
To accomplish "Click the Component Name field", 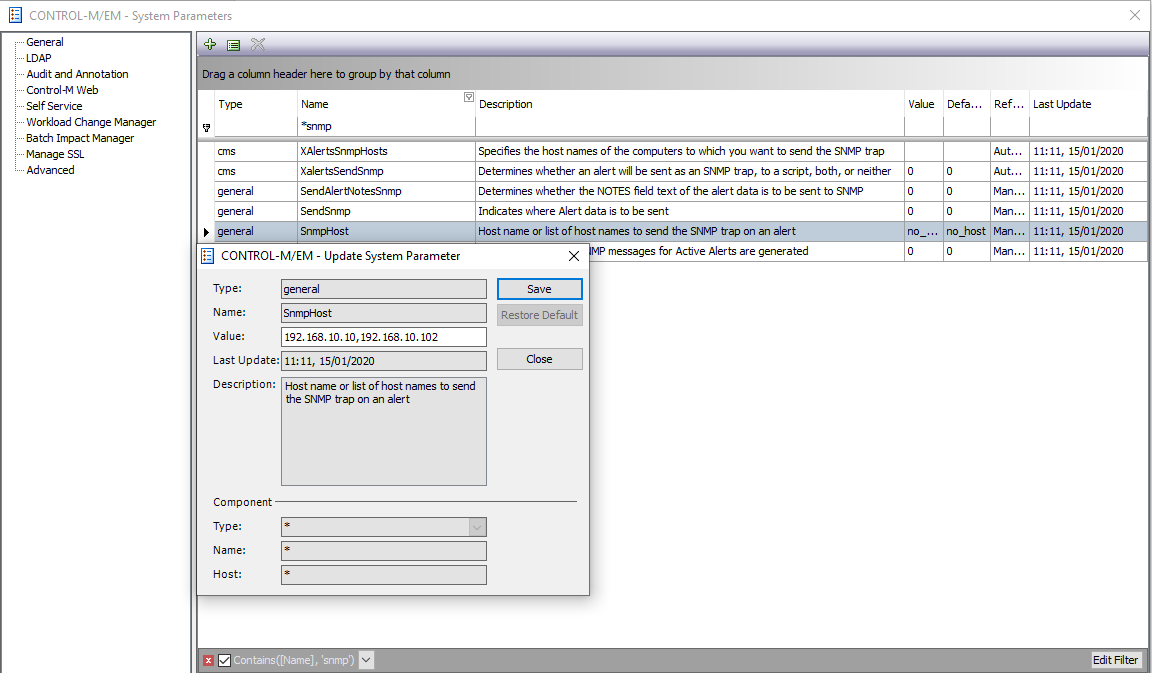I will pyautogui.click(x=384, y=550).
